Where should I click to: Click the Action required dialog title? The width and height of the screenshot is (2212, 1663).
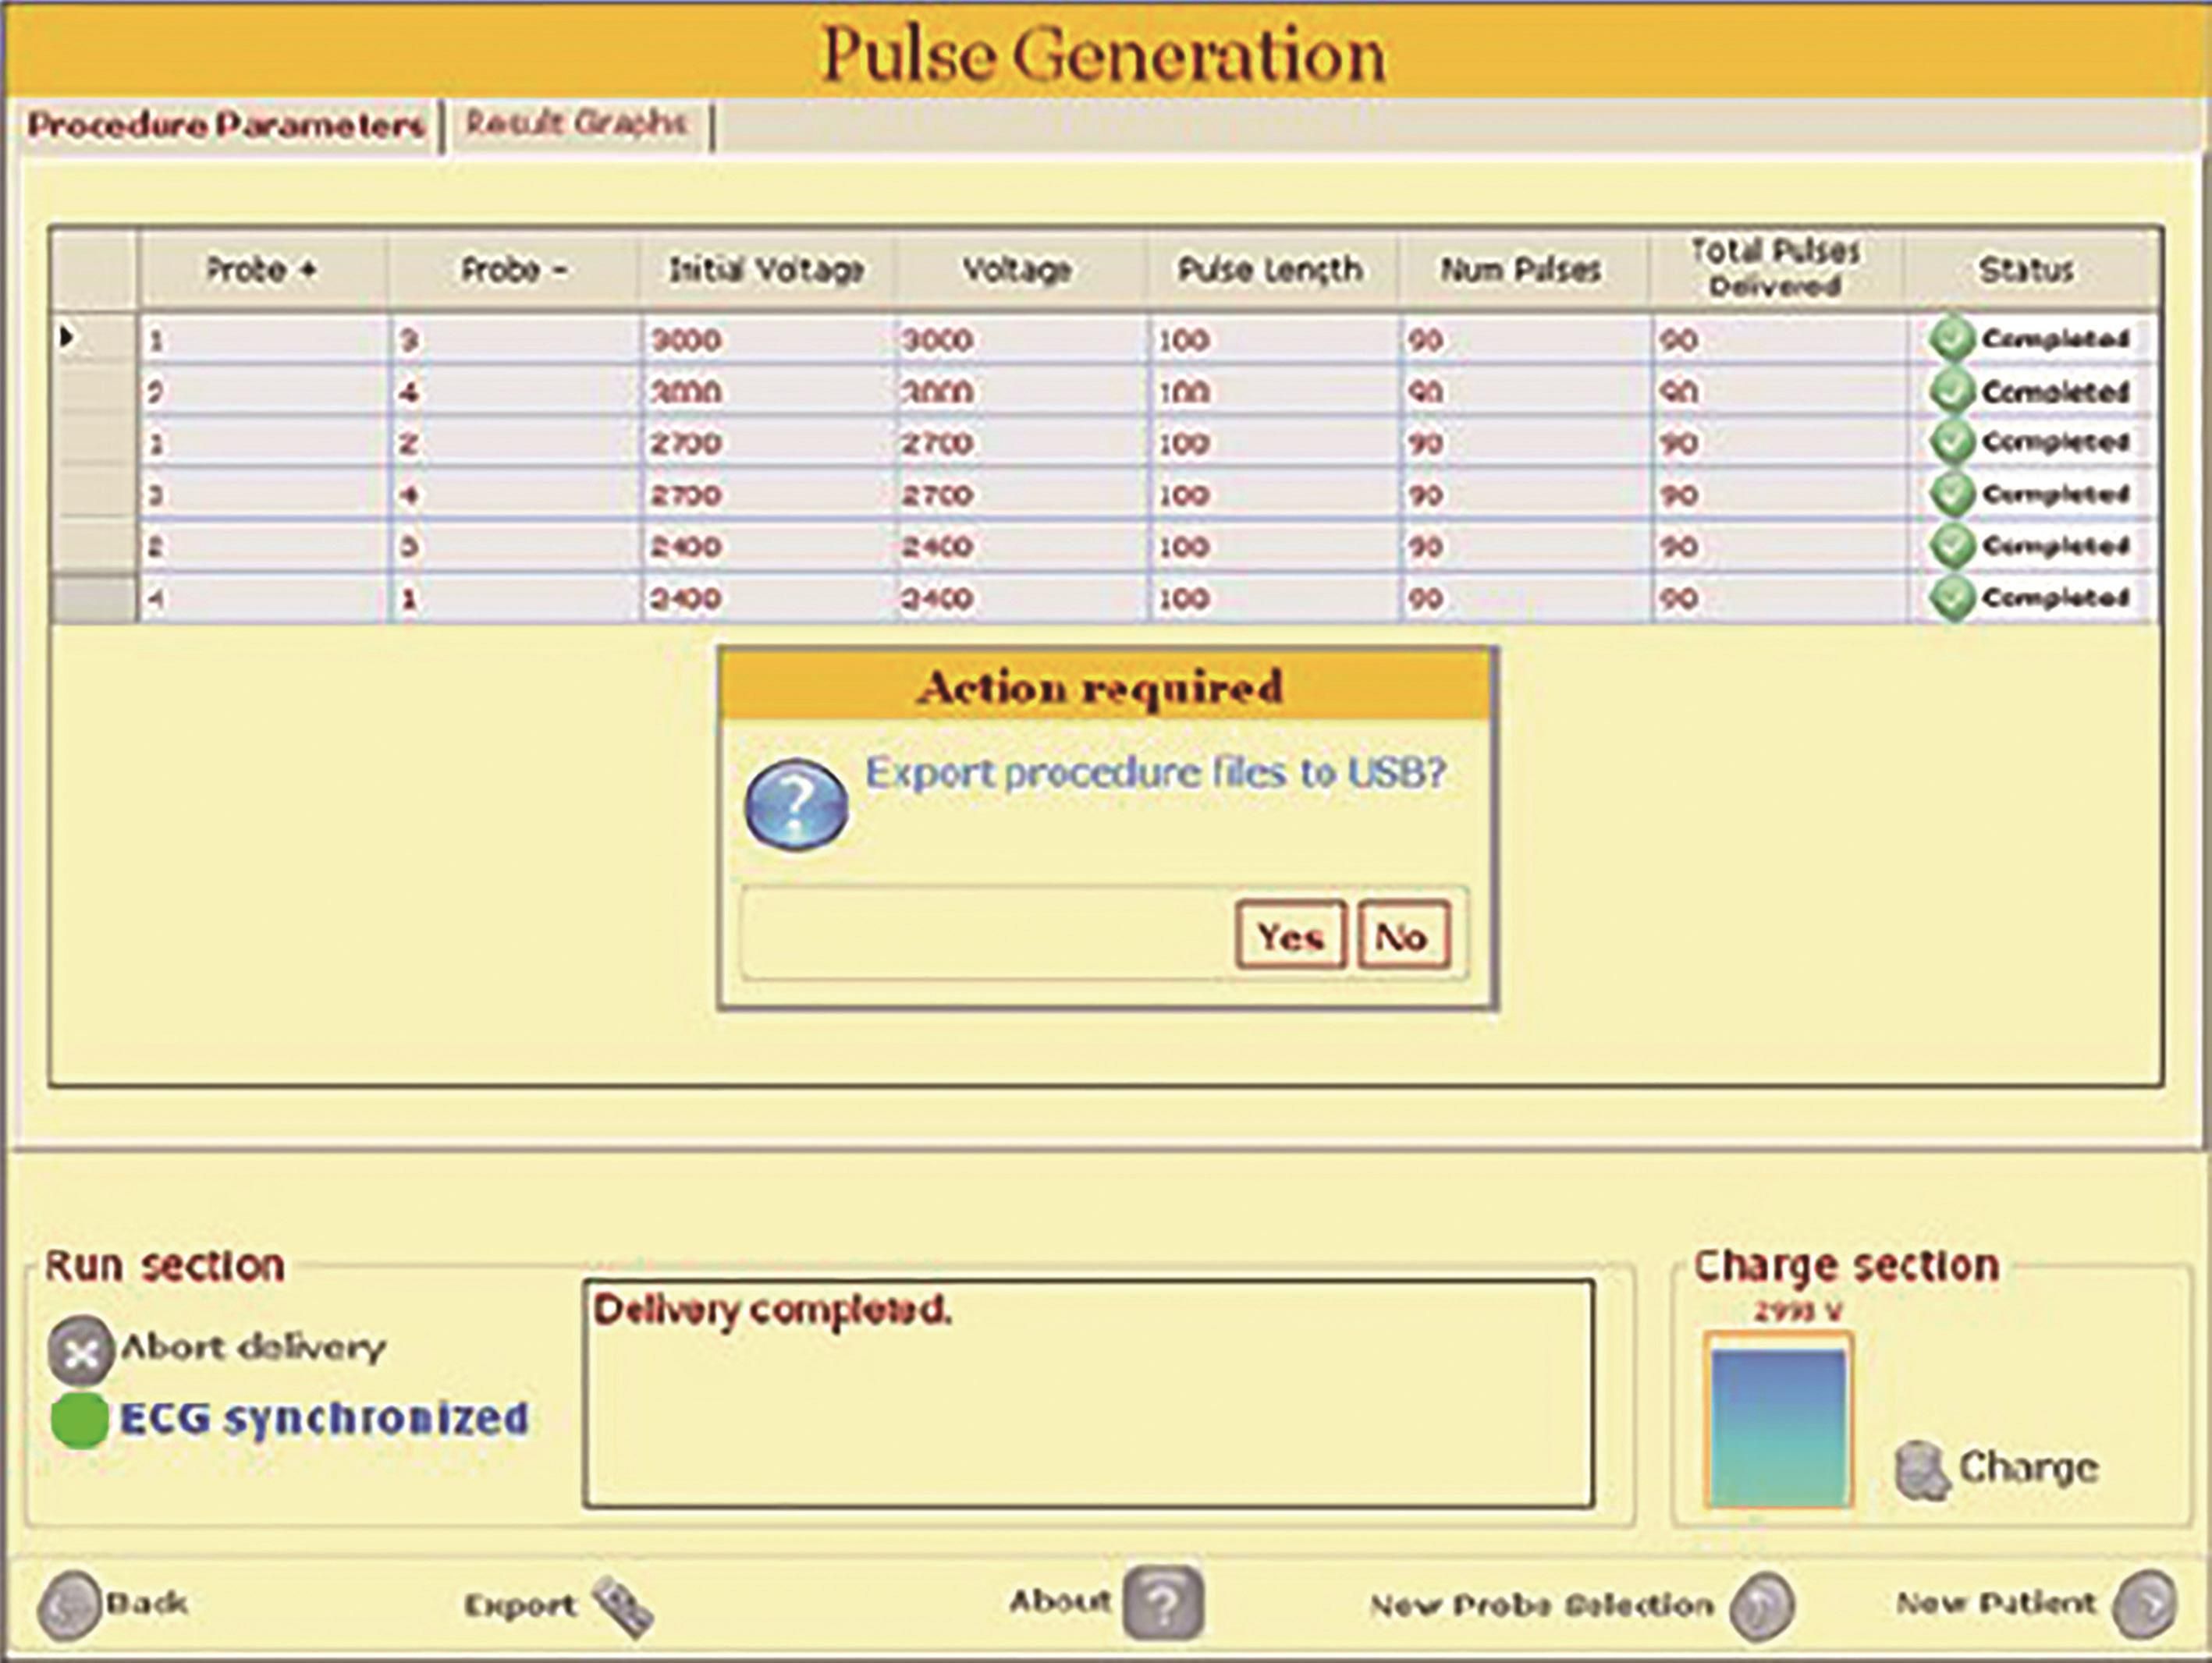click(1100, 687)
